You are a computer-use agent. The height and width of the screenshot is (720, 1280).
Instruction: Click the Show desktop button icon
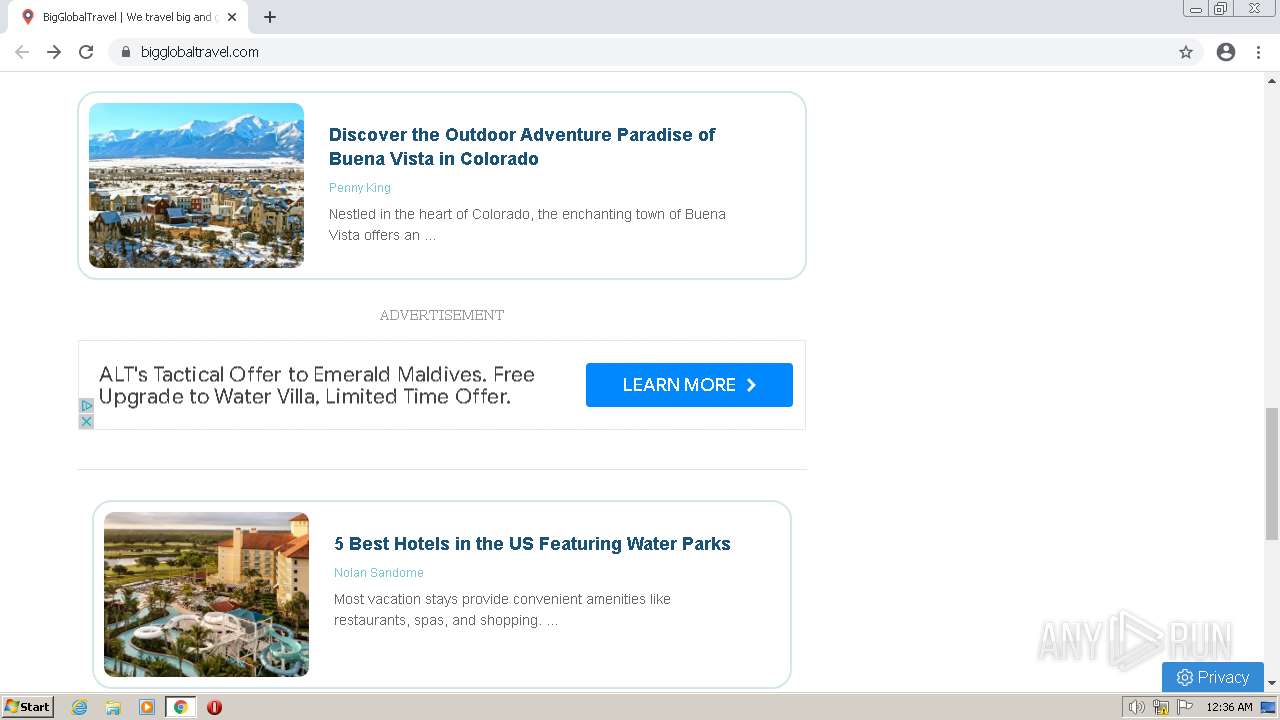[1269, 707]
